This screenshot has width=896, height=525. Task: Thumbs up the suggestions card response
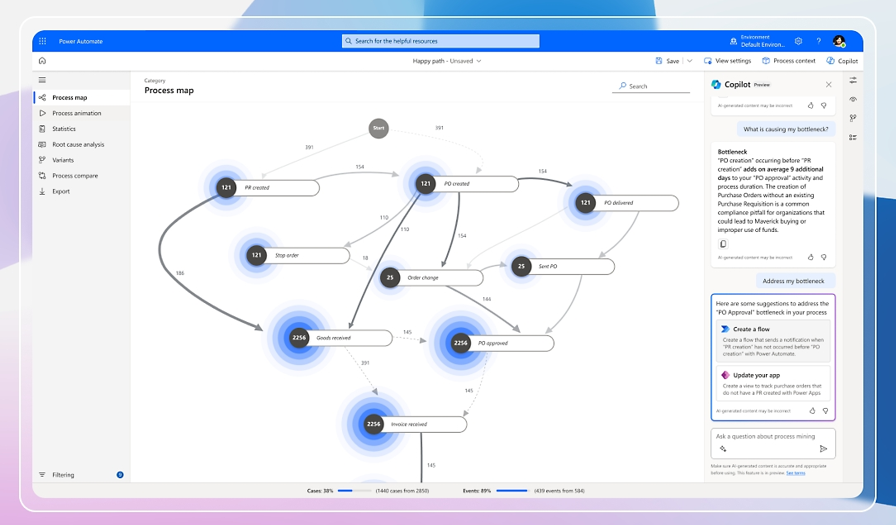812,411
